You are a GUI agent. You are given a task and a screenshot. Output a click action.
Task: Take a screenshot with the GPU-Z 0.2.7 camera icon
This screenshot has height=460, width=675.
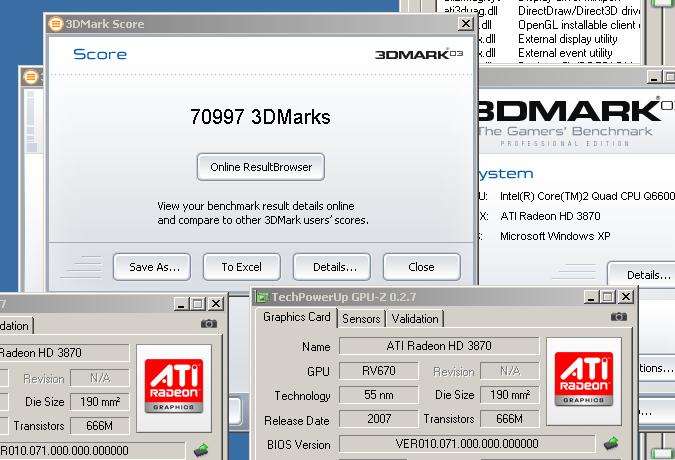[619, 317]
